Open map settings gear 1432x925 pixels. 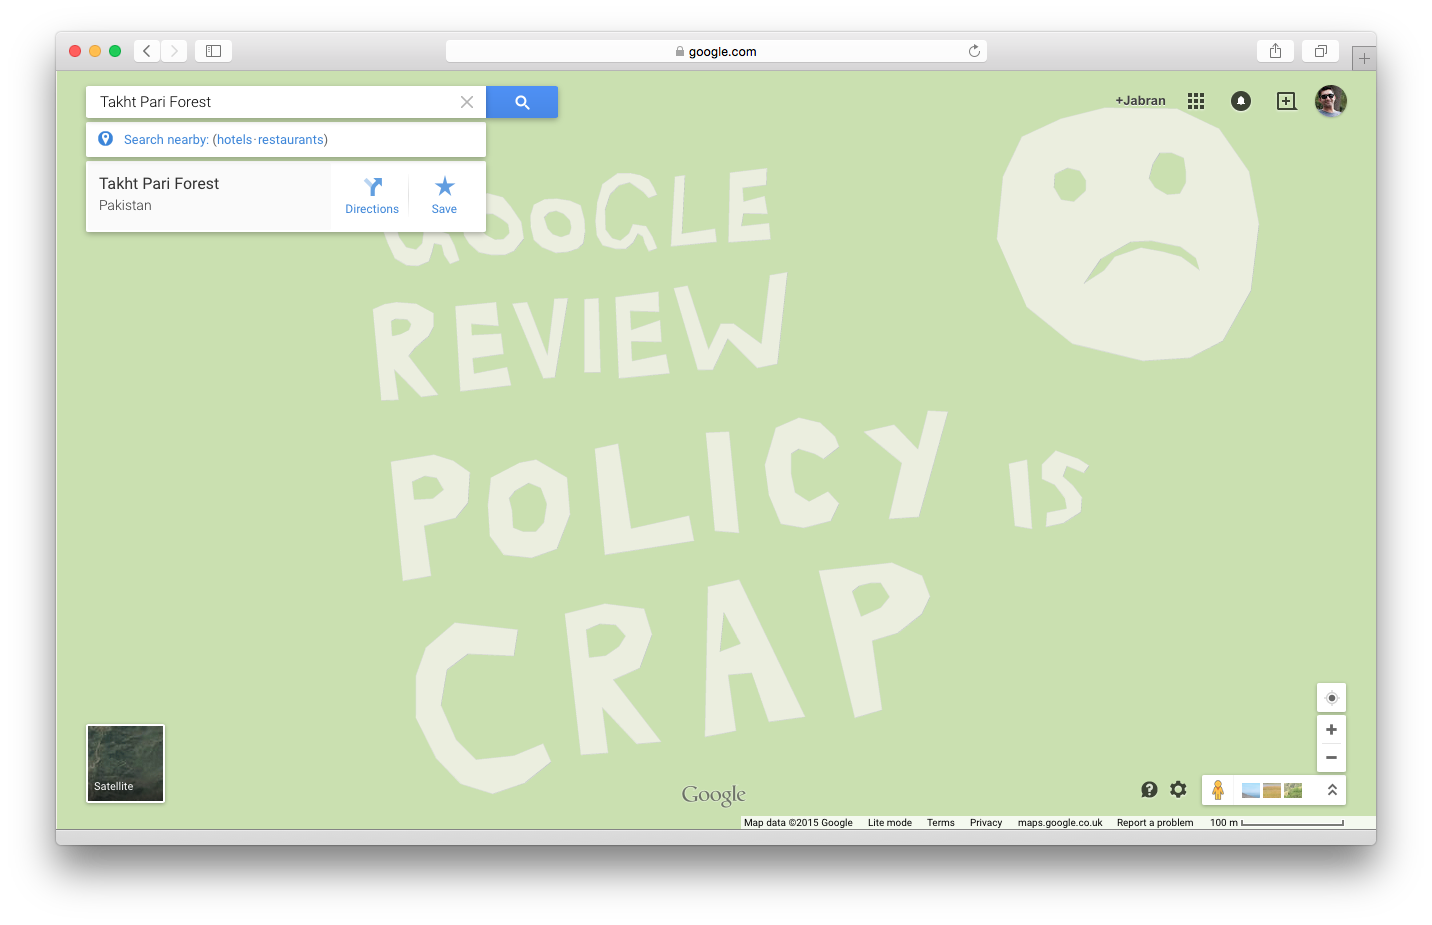coord(1178,790)
